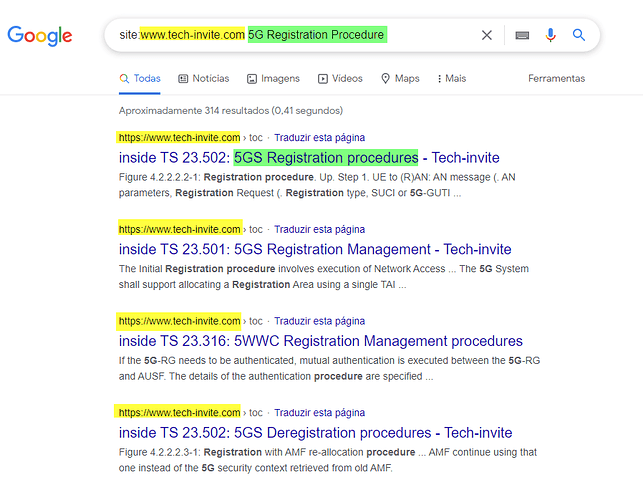The width and height of the screenshot is (643, 500).
Task: Click 'Traduzir esta página' for TS 23.501 result
Action: tap(319, 229)
